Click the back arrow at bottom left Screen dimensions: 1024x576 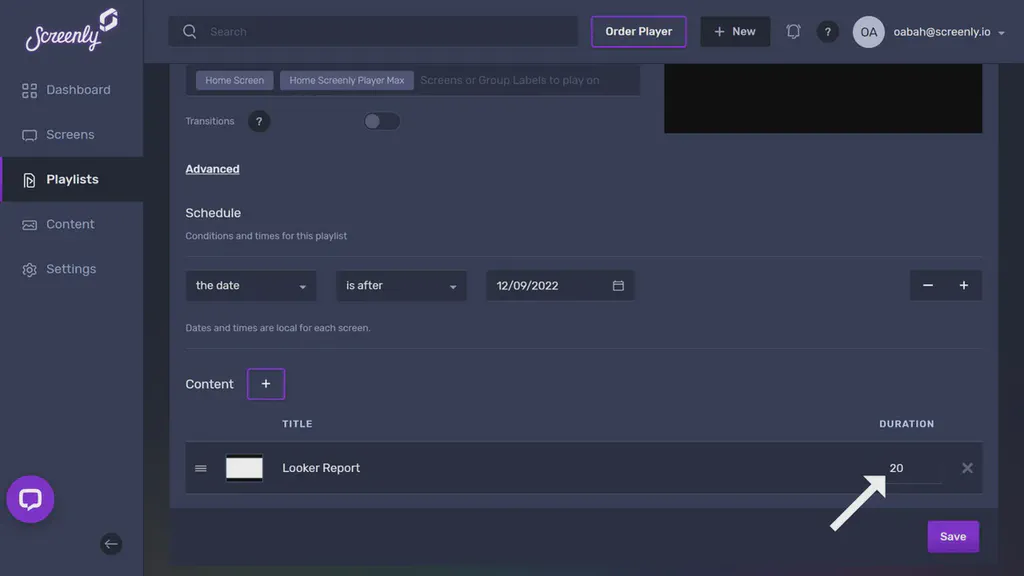(x=111, y=544)
